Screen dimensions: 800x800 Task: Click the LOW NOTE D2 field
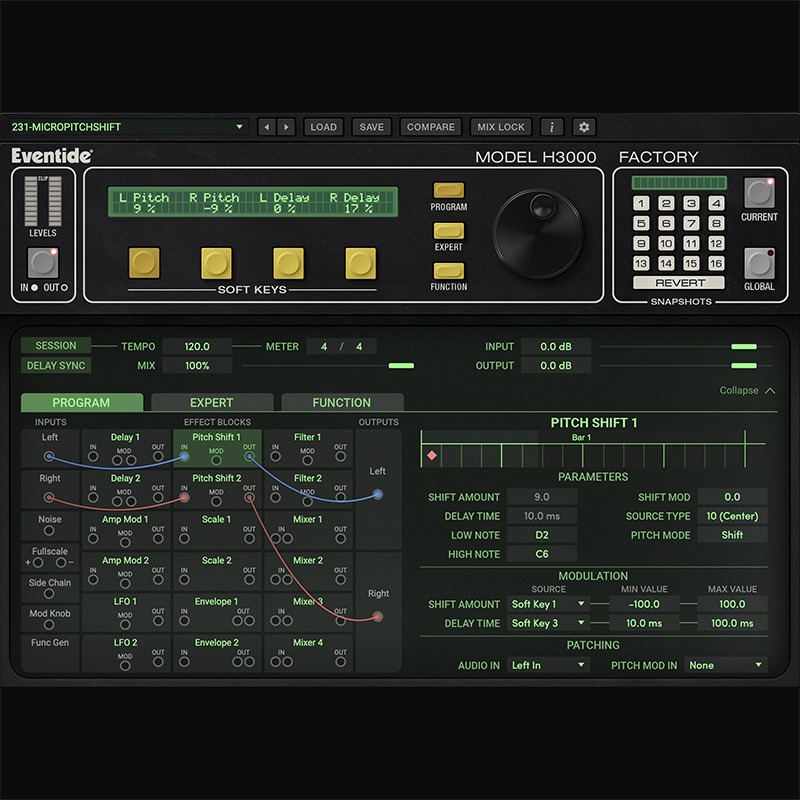point(542,535)
